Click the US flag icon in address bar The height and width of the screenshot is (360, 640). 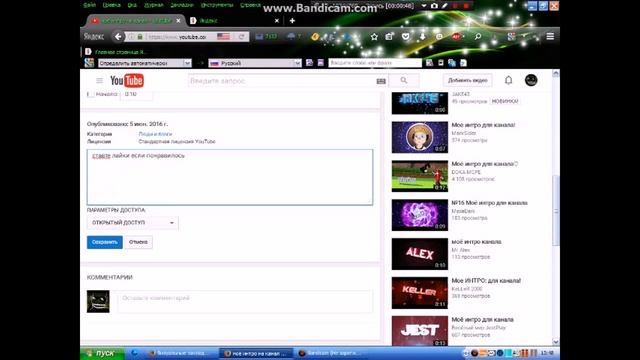tap(223, 37)
